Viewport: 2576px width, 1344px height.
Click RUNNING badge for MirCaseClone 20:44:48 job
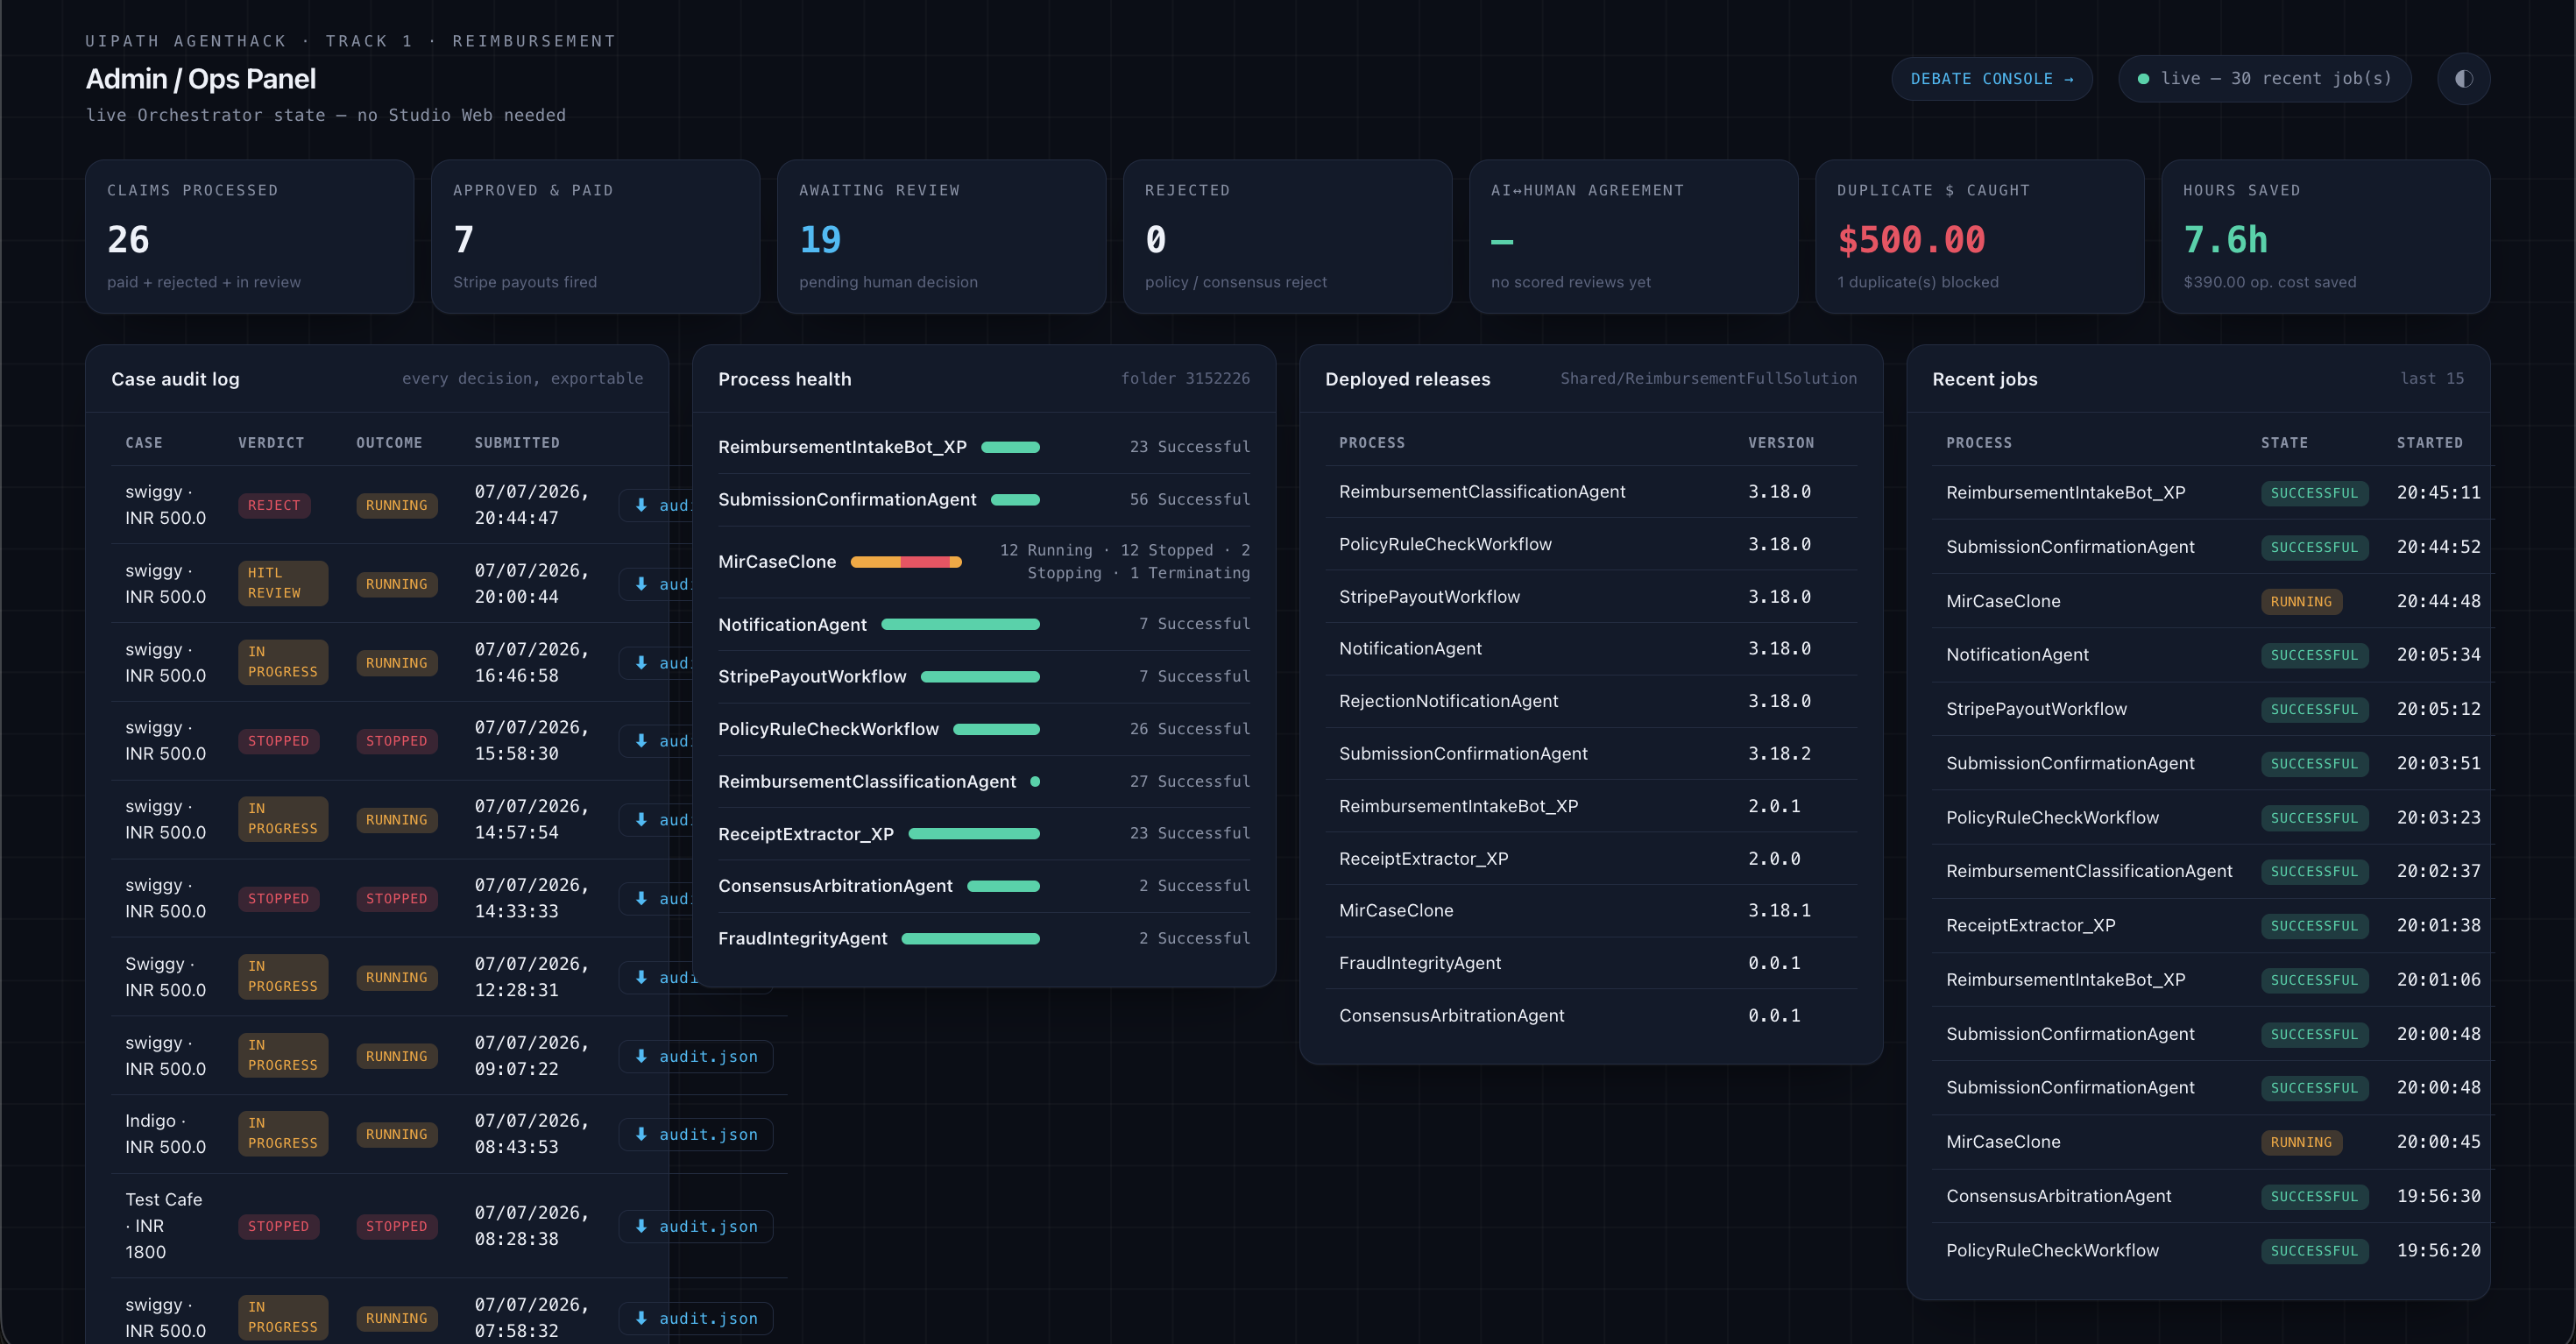click(2301, 601)
